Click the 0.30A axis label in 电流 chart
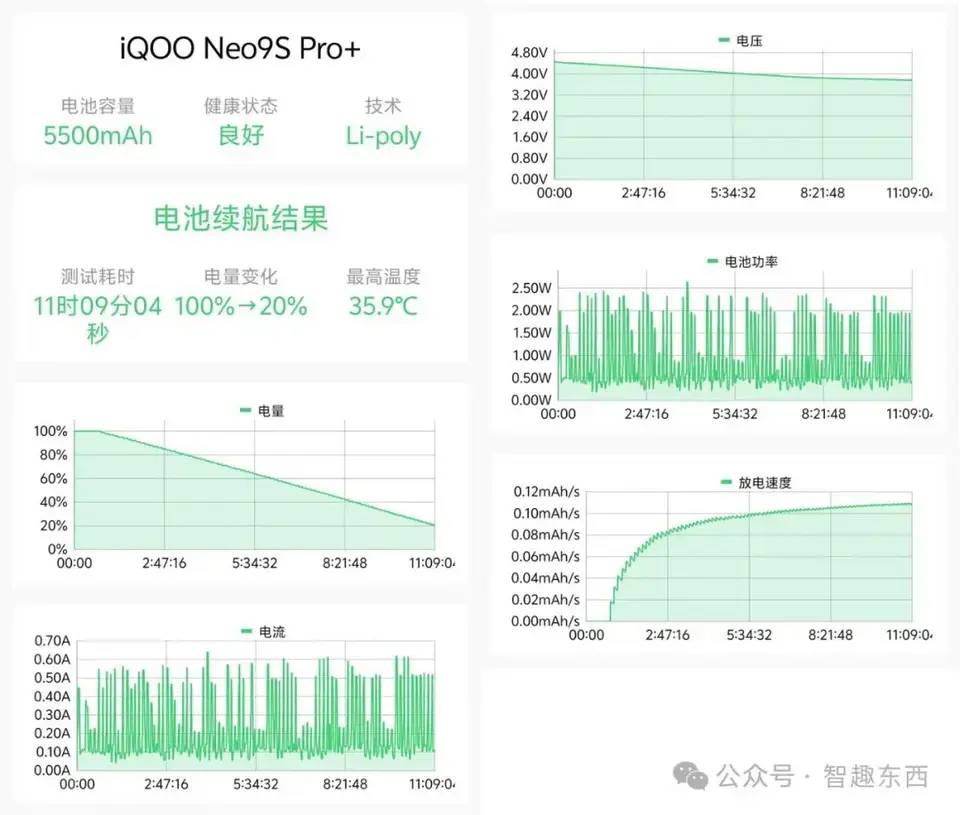 pos(52,715)
